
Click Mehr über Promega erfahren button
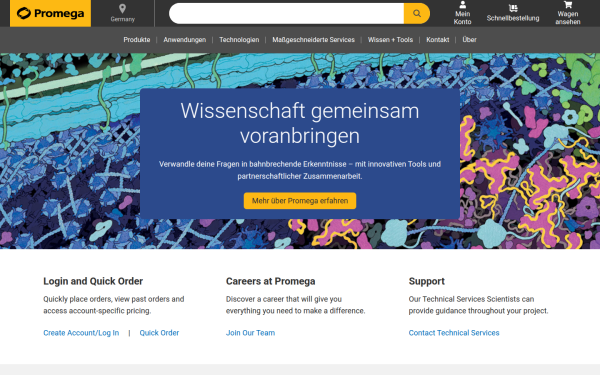[x=300, y=201]
